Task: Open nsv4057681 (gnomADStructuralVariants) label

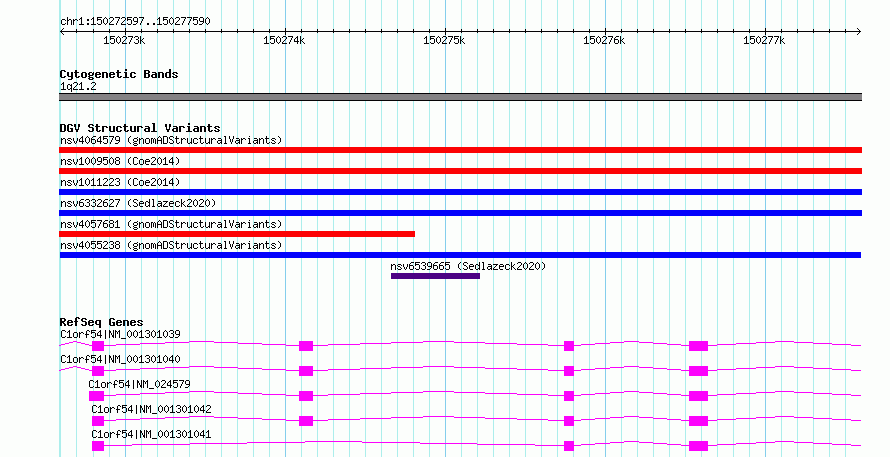Action: (x=171, y=224)
